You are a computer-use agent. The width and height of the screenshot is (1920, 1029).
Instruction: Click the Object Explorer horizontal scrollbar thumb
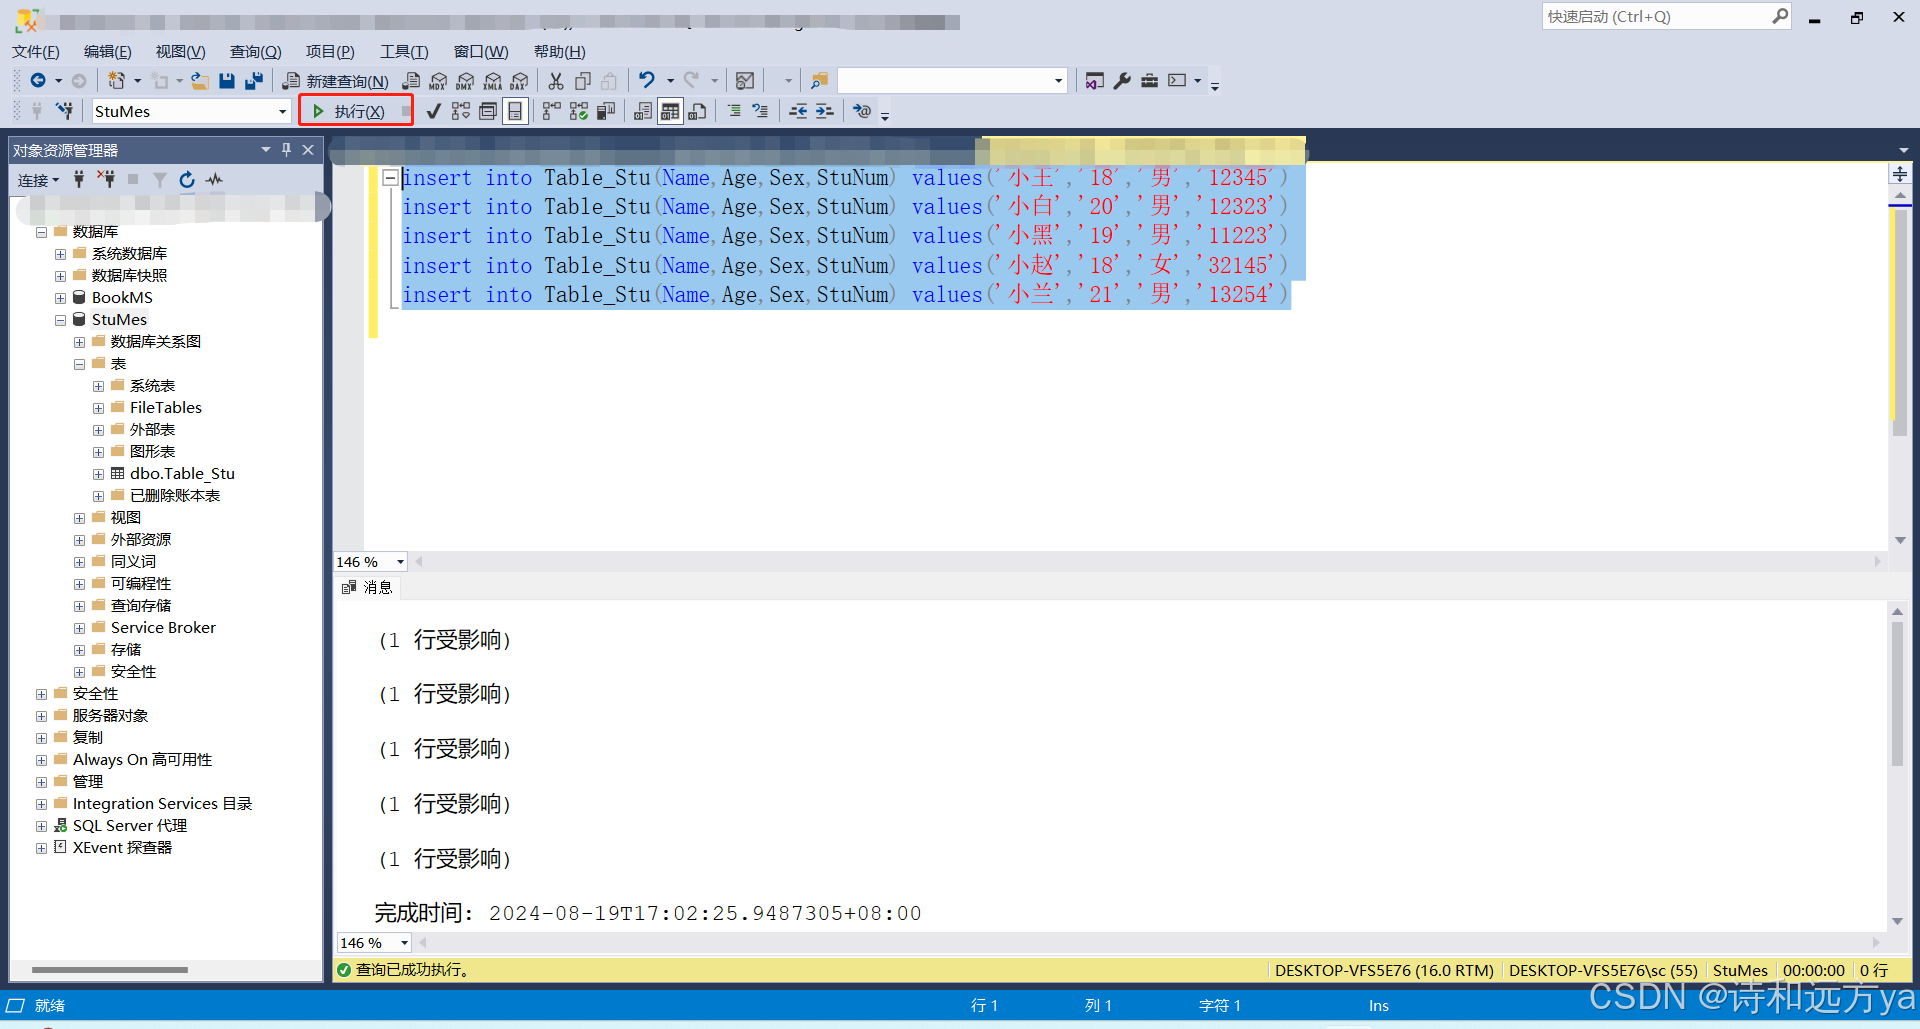(x=110, y=970)
